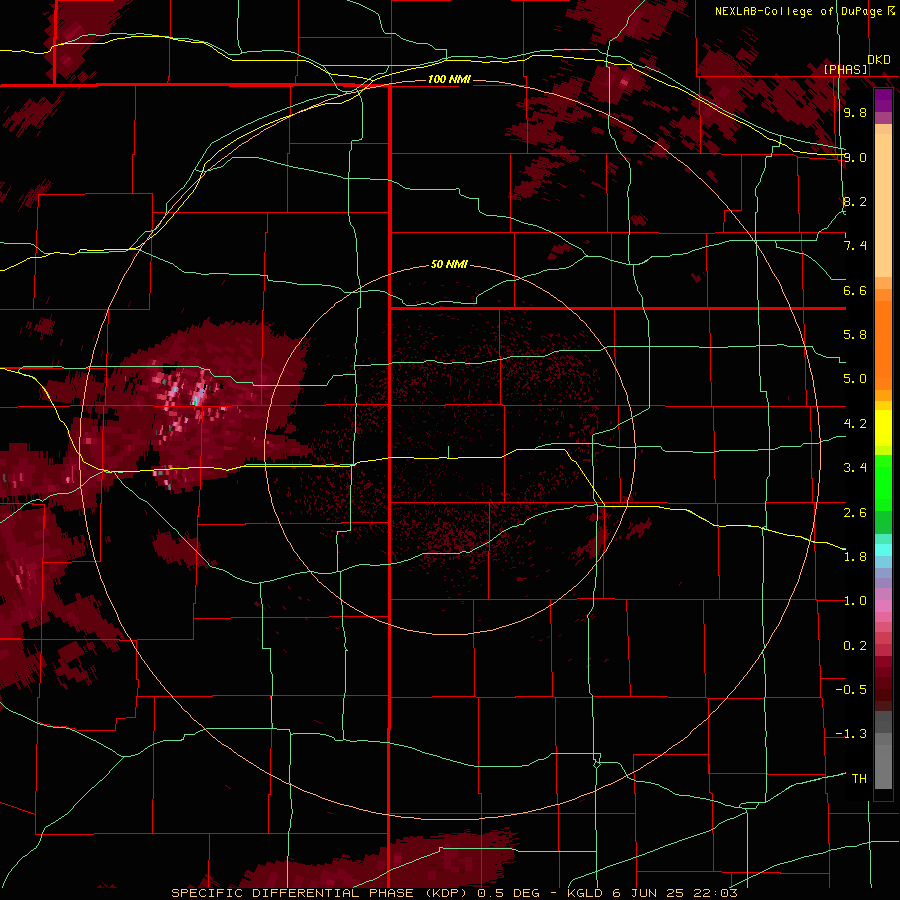Click the SPECIFIC DIFFERENTIAL PHASE caption text

click(292, 893)
